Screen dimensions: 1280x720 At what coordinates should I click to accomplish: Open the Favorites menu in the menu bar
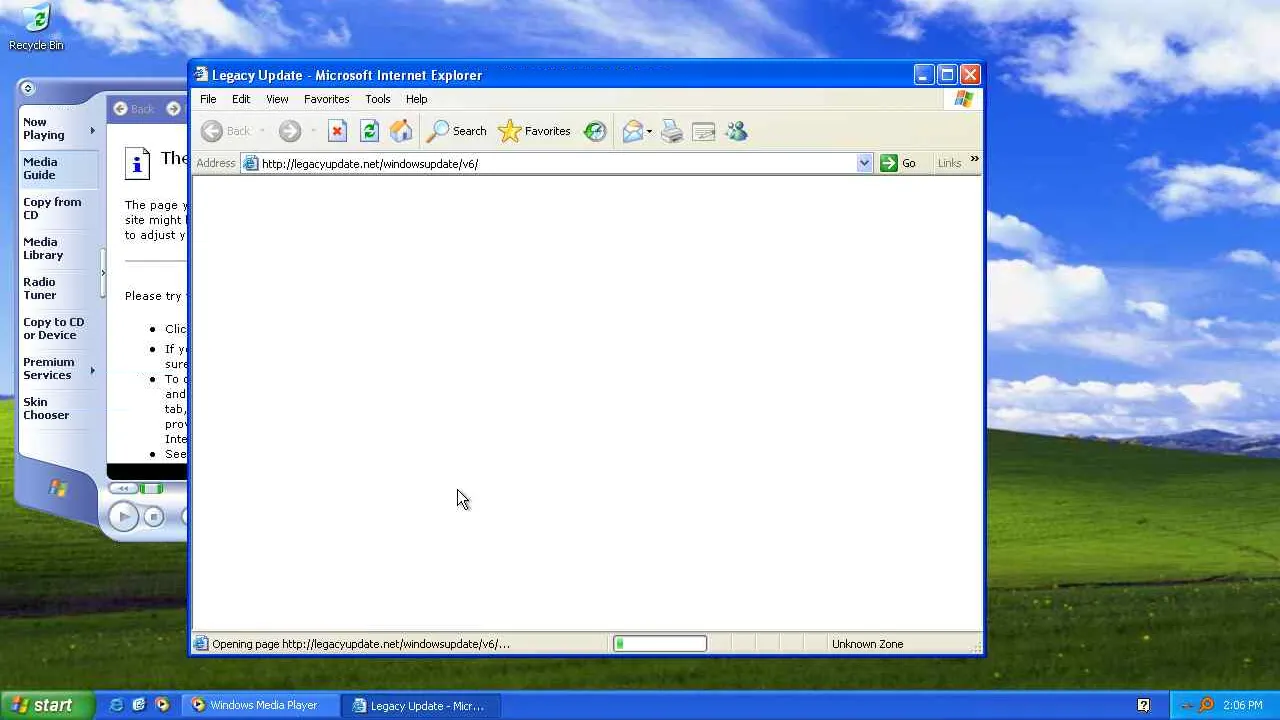tap(326, 99)
